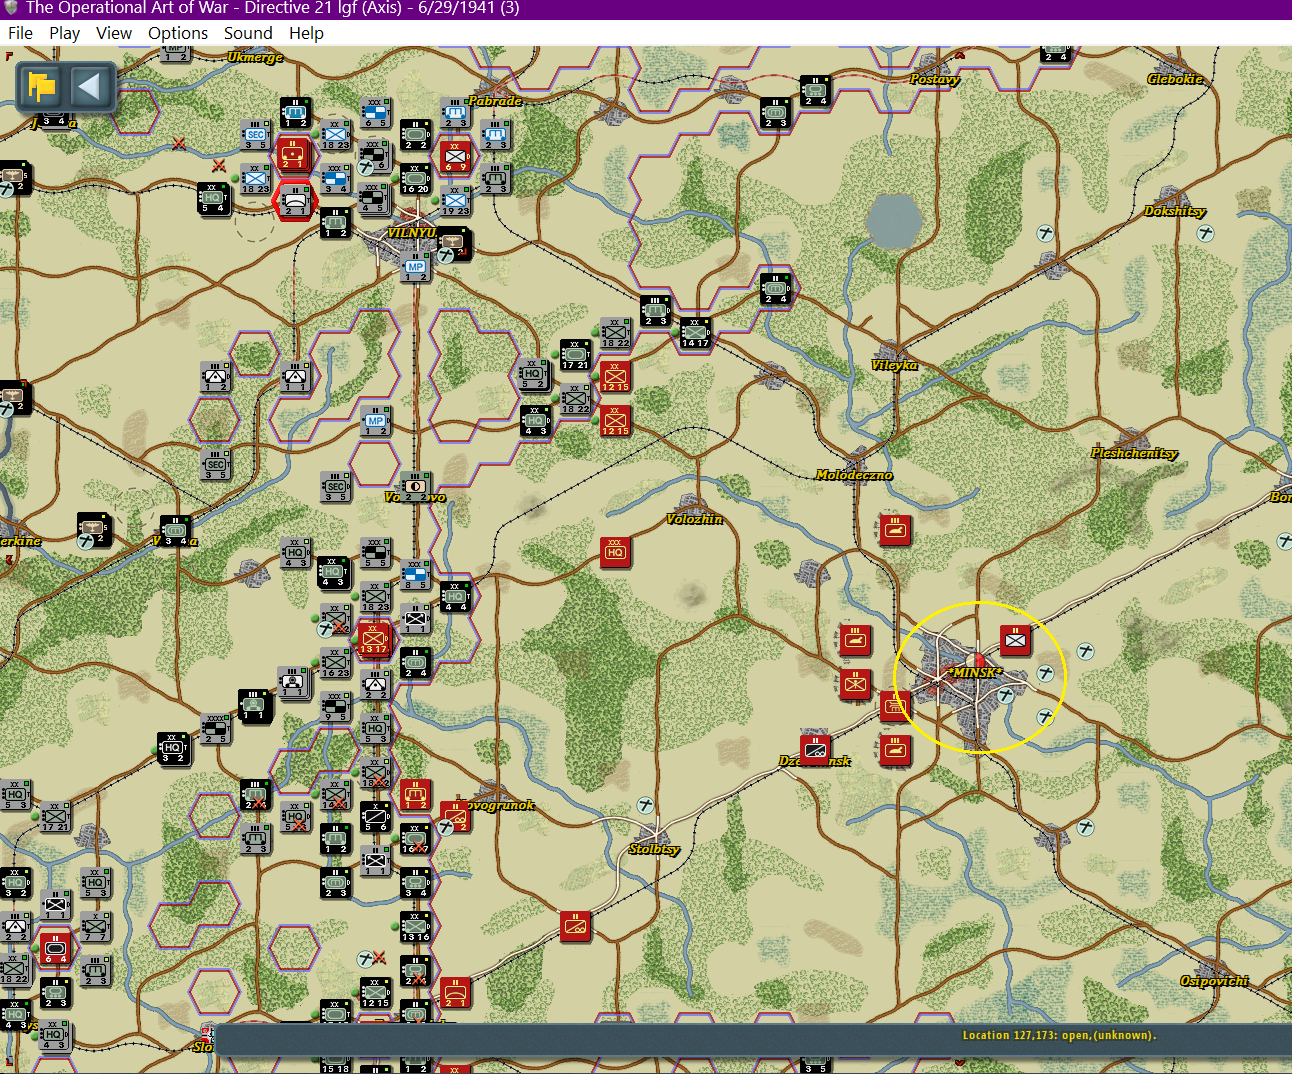Viewport: 1292px width, 1074px height.
Task: Click the Glebokie town label
Action: 1175,79
